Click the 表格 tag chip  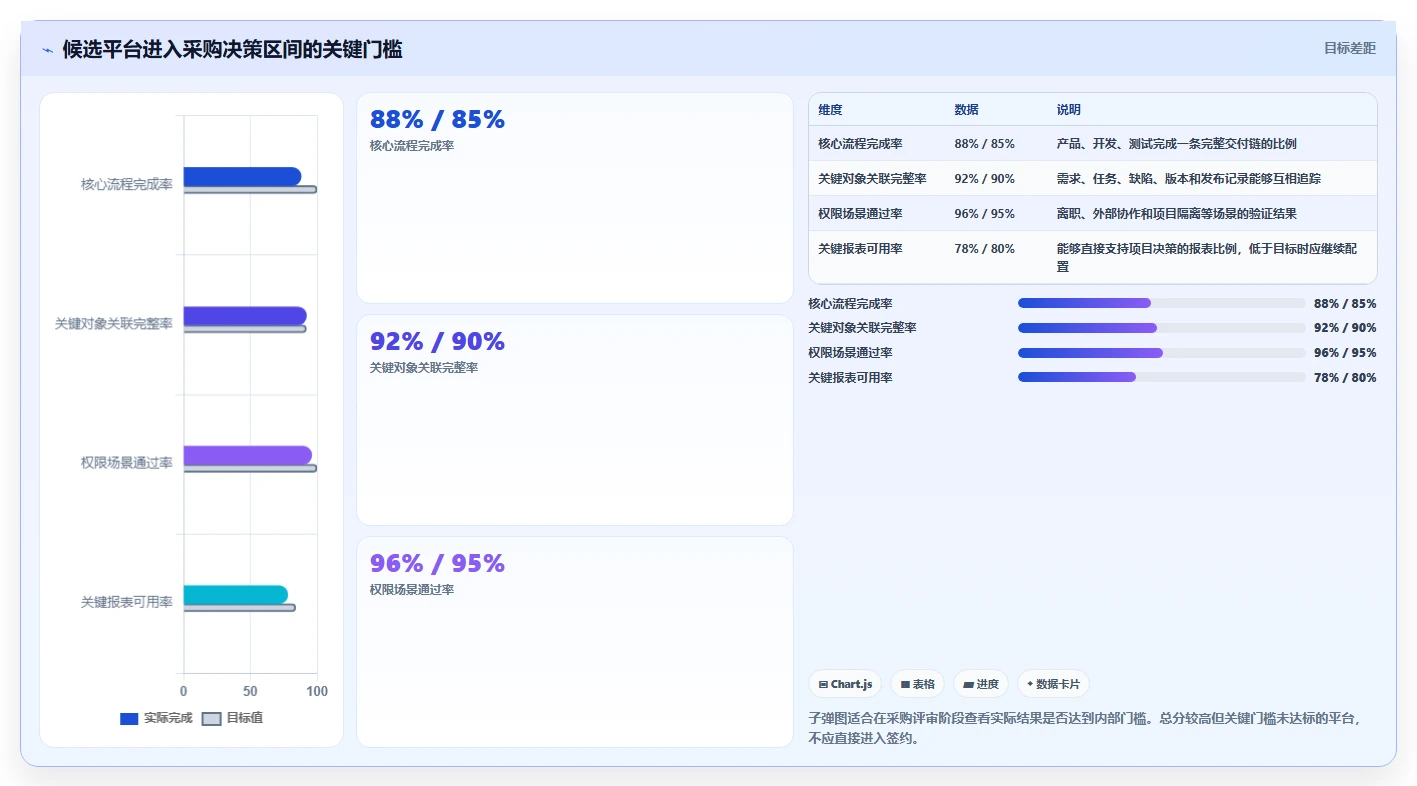(917, 684)
